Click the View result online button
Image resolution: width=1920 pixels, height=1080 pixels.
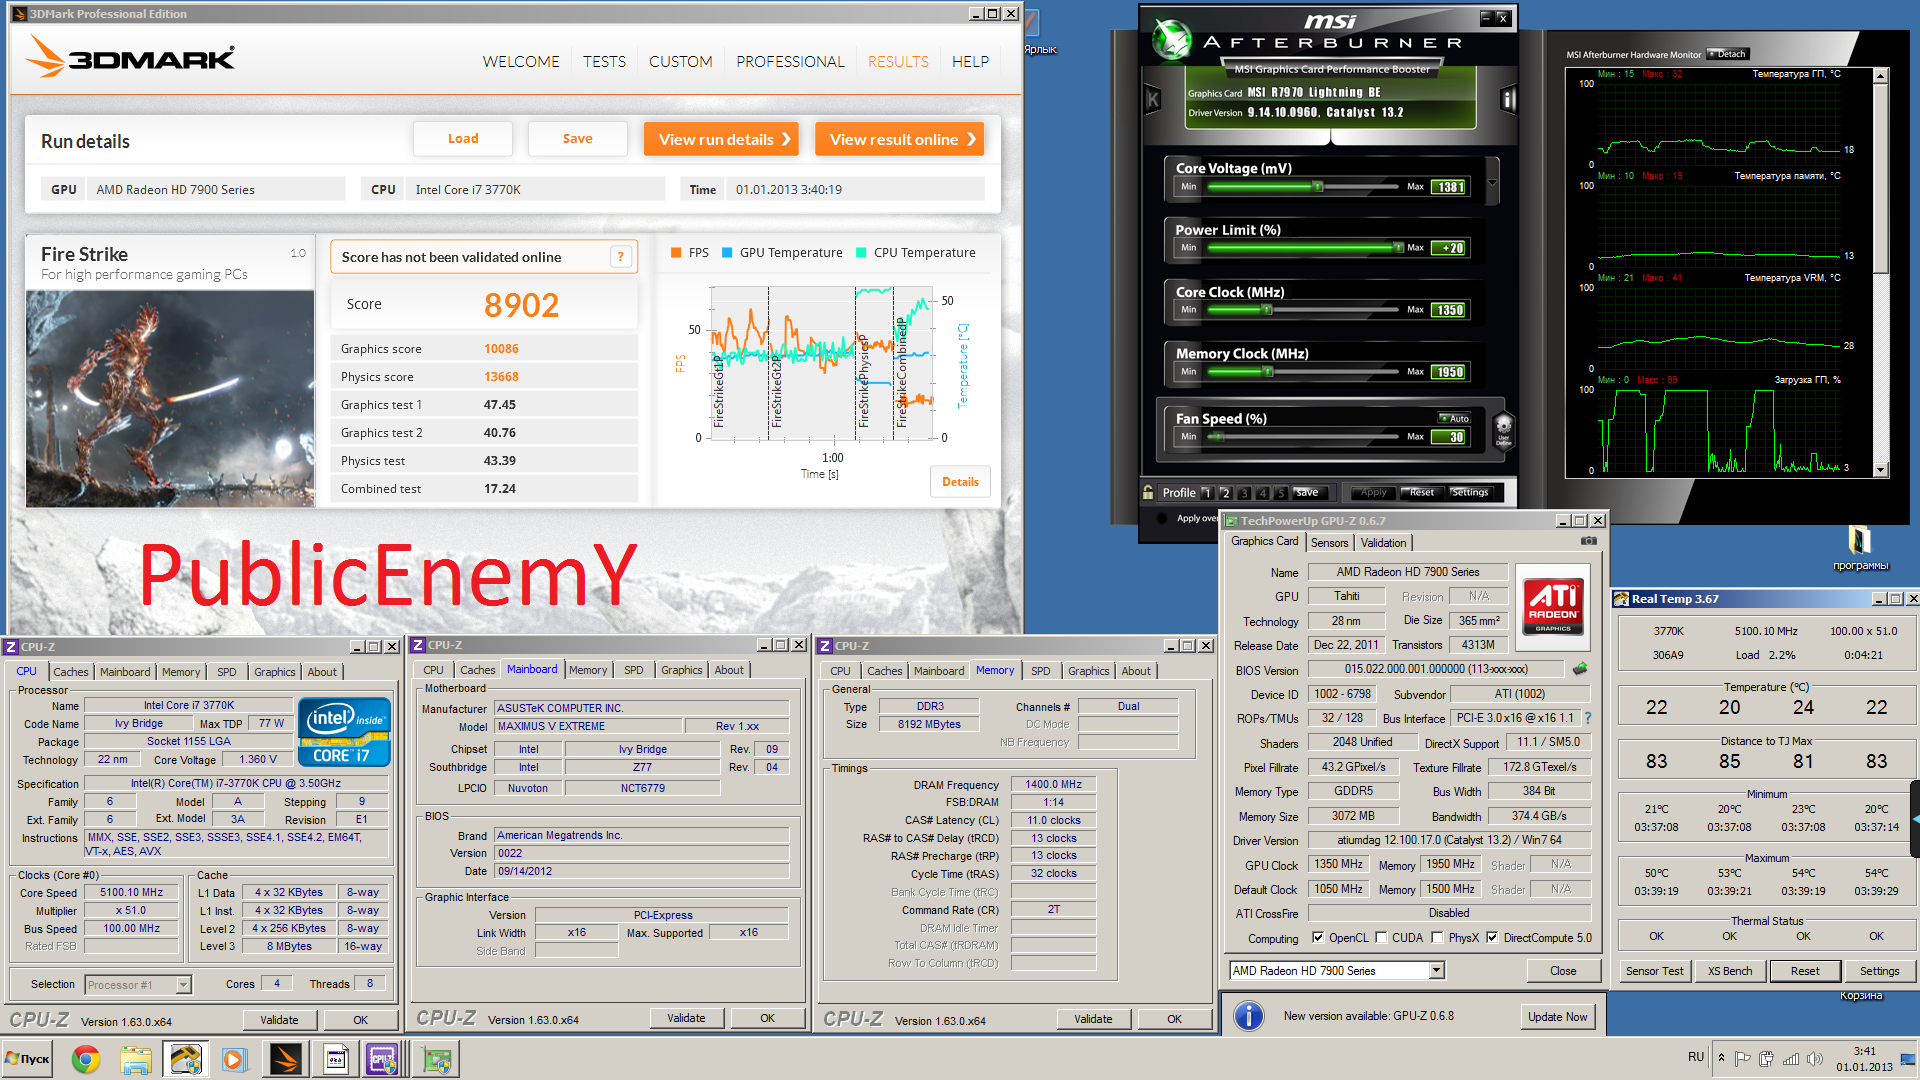(x=903, y=138)
